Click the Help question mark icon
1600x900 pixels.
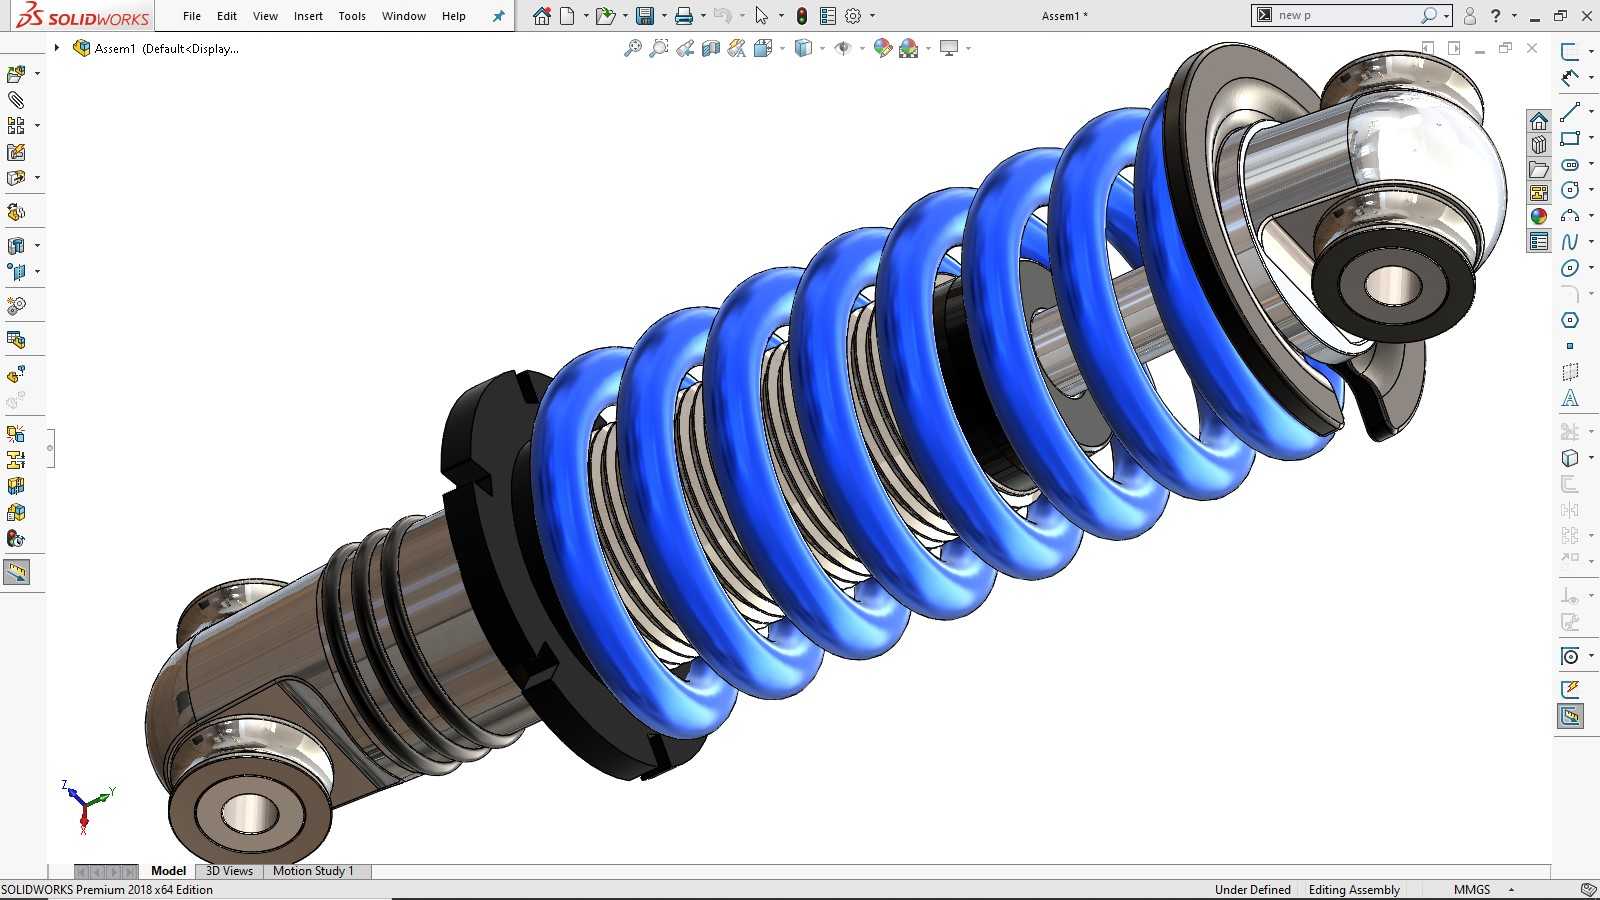(1496, 16)
